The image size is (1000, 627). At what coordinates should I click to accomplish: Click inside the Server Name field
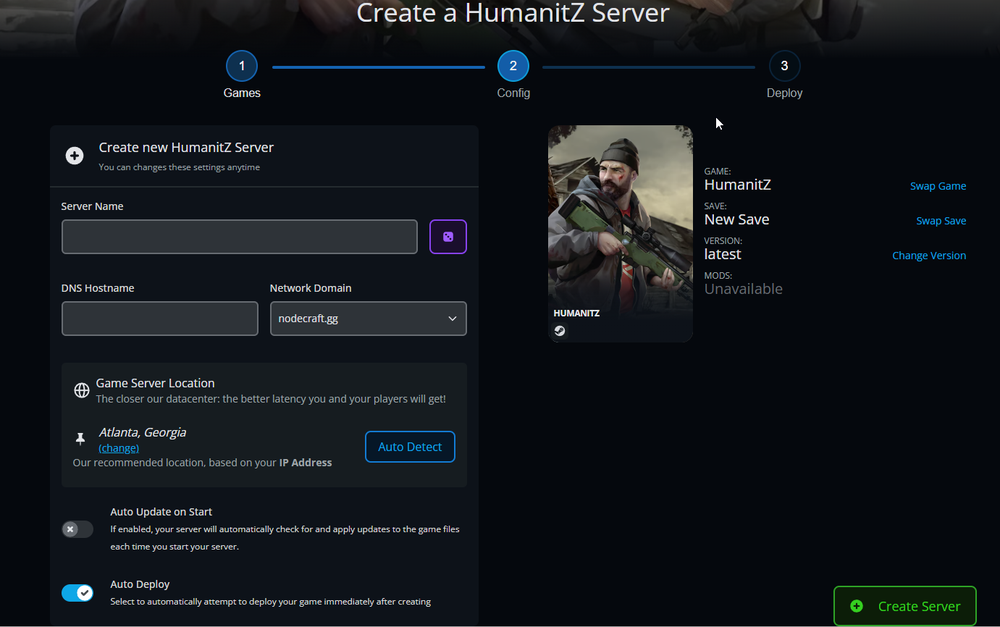tap(239, 236)
